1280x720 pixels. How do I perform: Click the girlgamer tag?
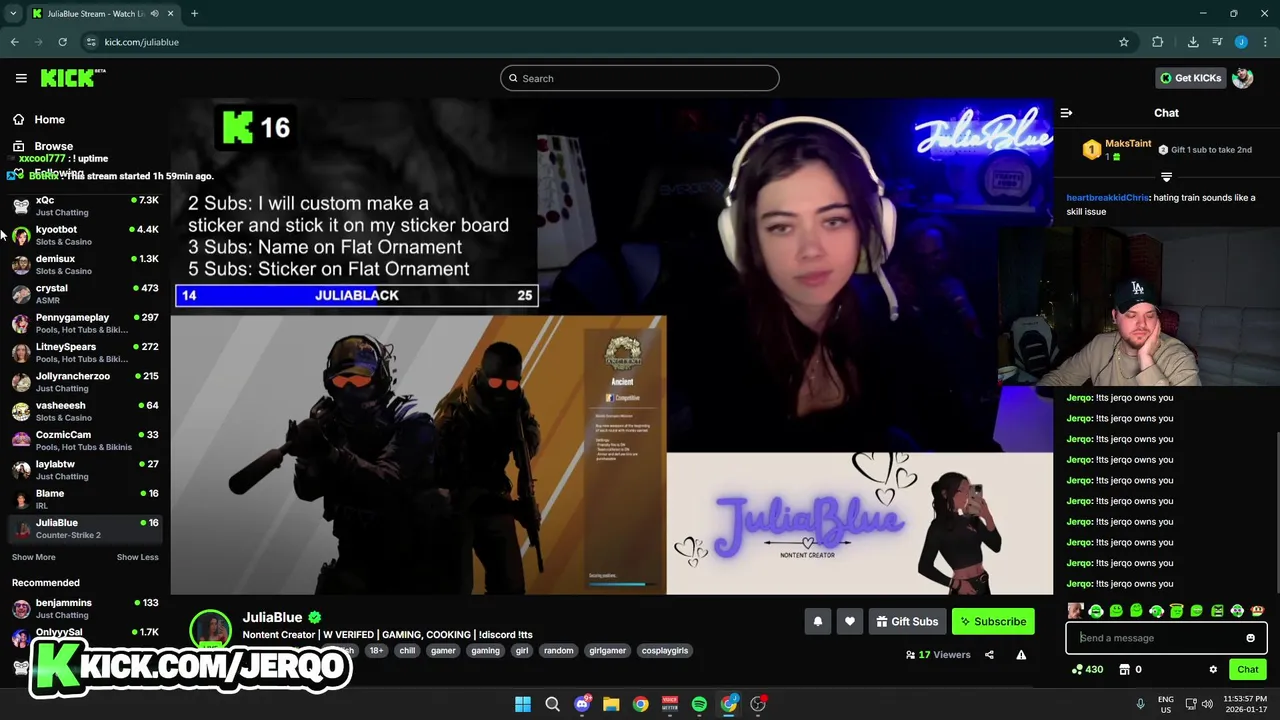[608, 651]
